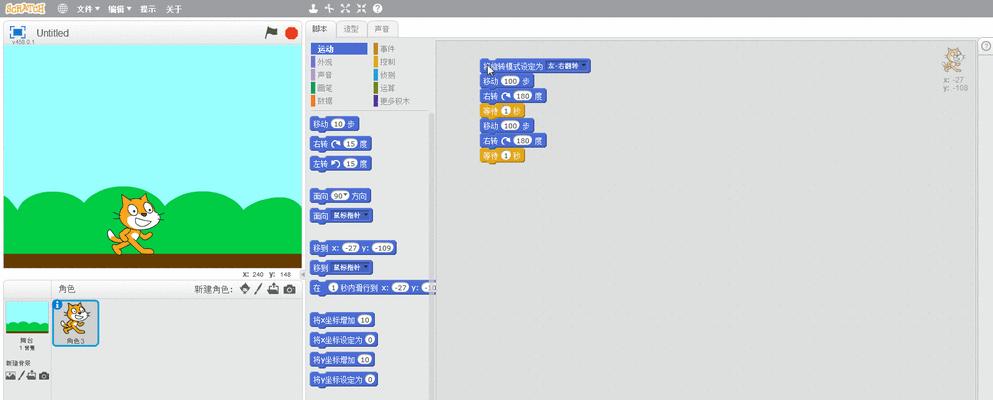Select the 控制 block category
The width and height of the screenshot is (993, 400).
[400, 62]
